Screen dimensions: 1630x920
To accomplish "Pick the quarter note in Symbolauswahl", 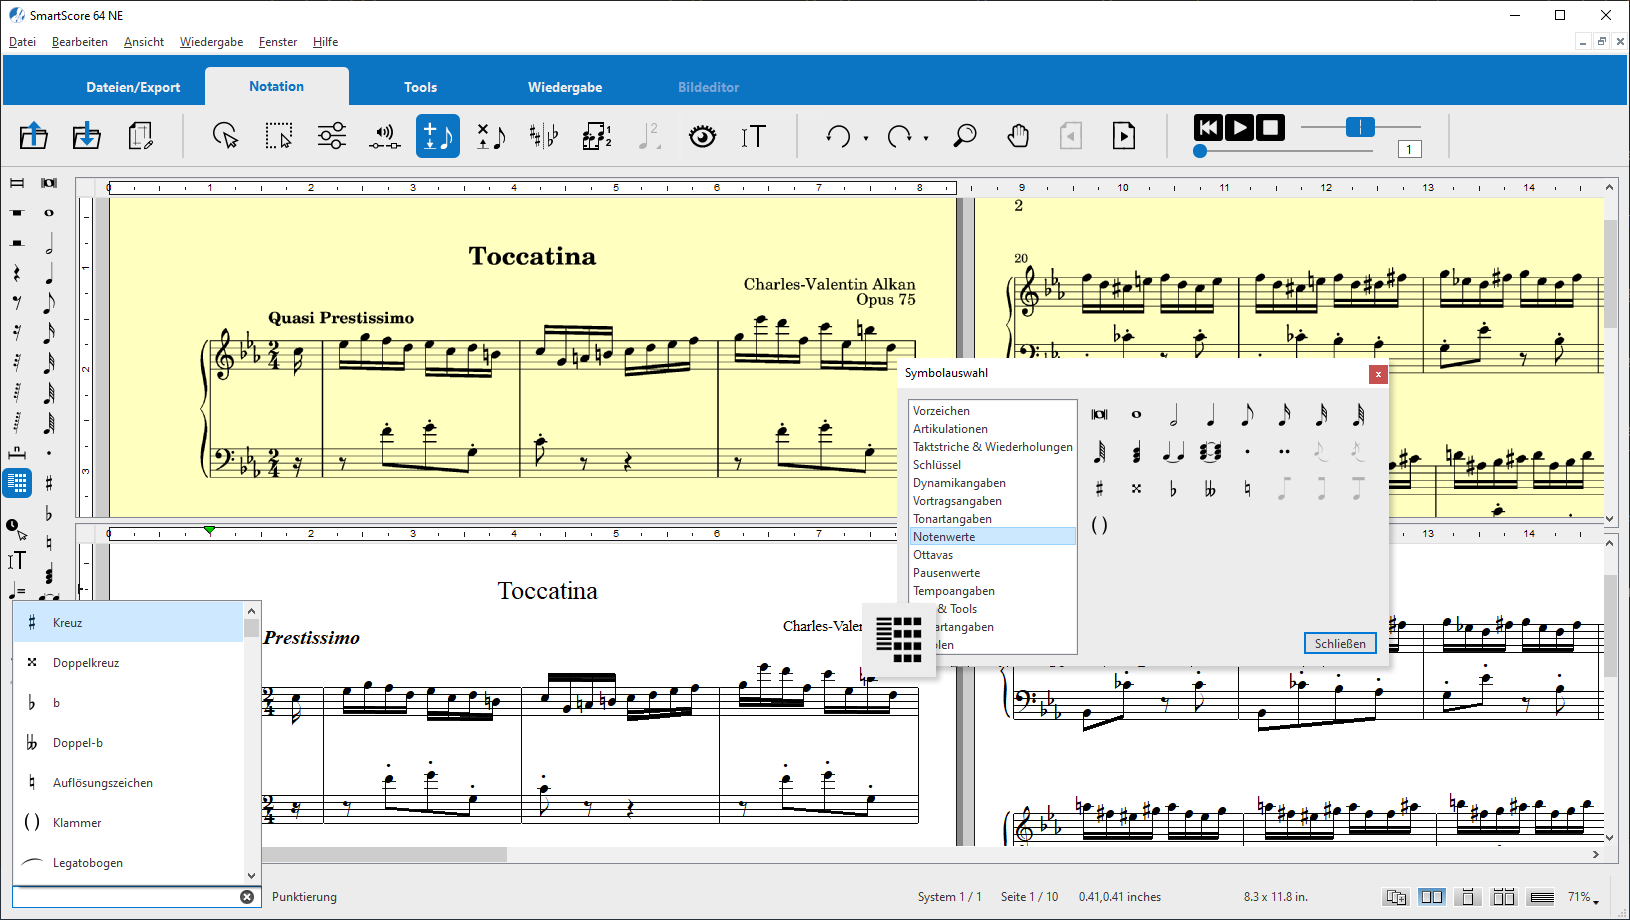I will tap(1210, 415).
